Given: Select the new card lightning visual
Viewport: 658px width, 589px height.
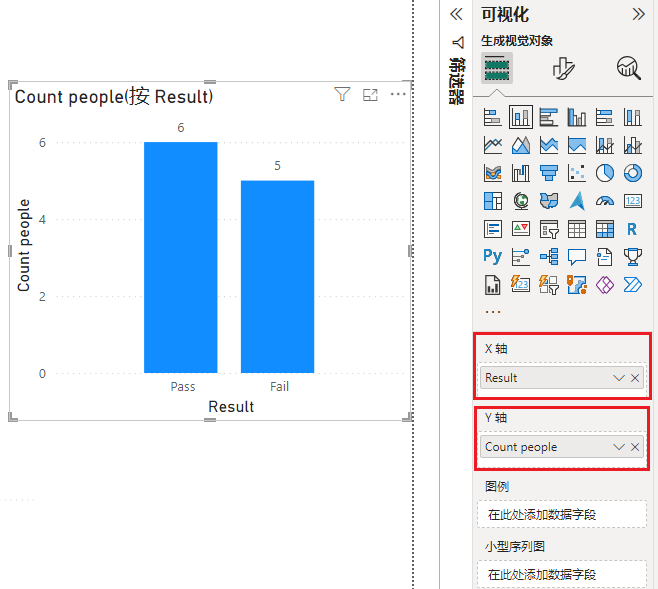Looking at the screenshot, I should tap(521, 285).
